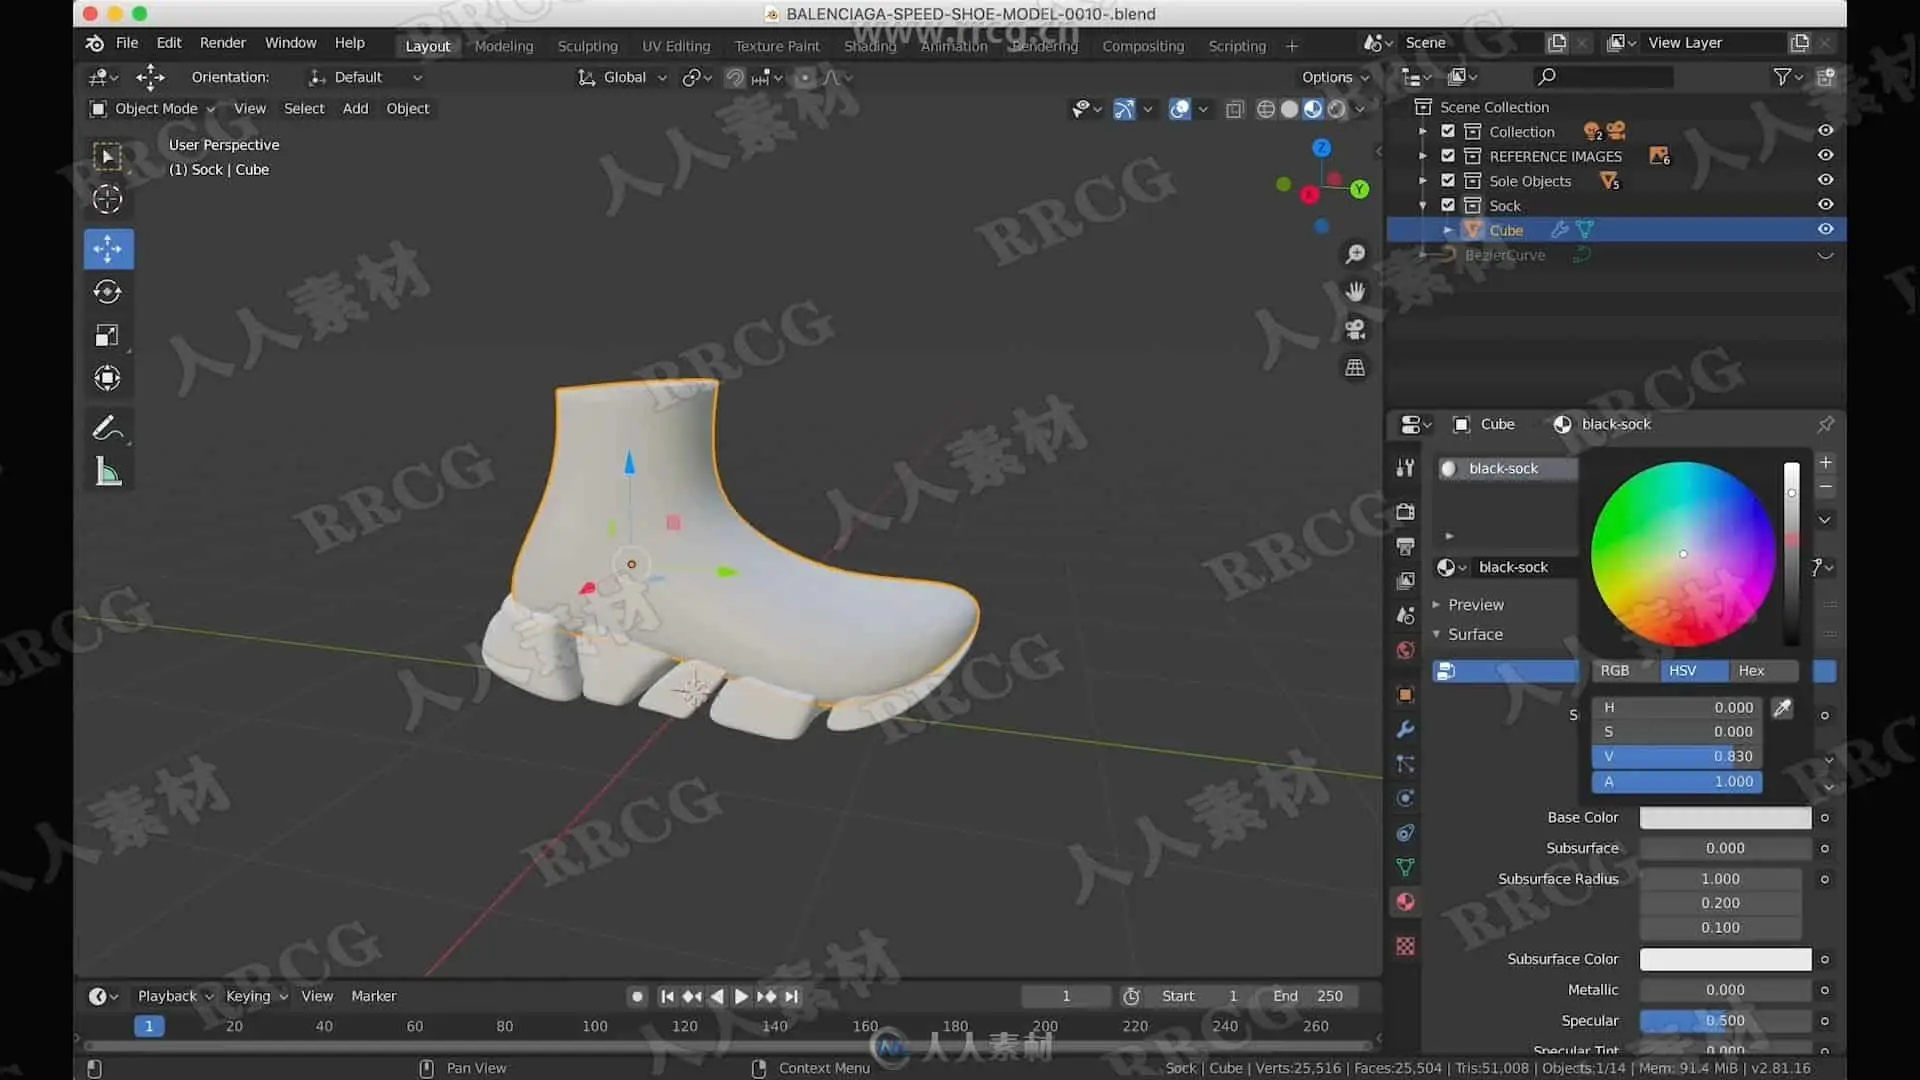Open the Render menu
1920x1080 pixels.
[x=222, y=43]
